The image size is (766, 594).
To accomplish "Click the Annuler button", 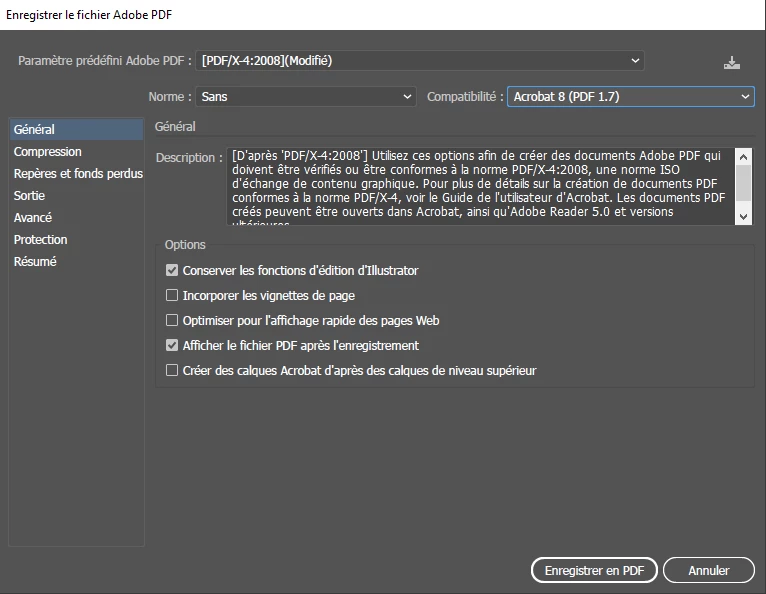I will 708,570.
